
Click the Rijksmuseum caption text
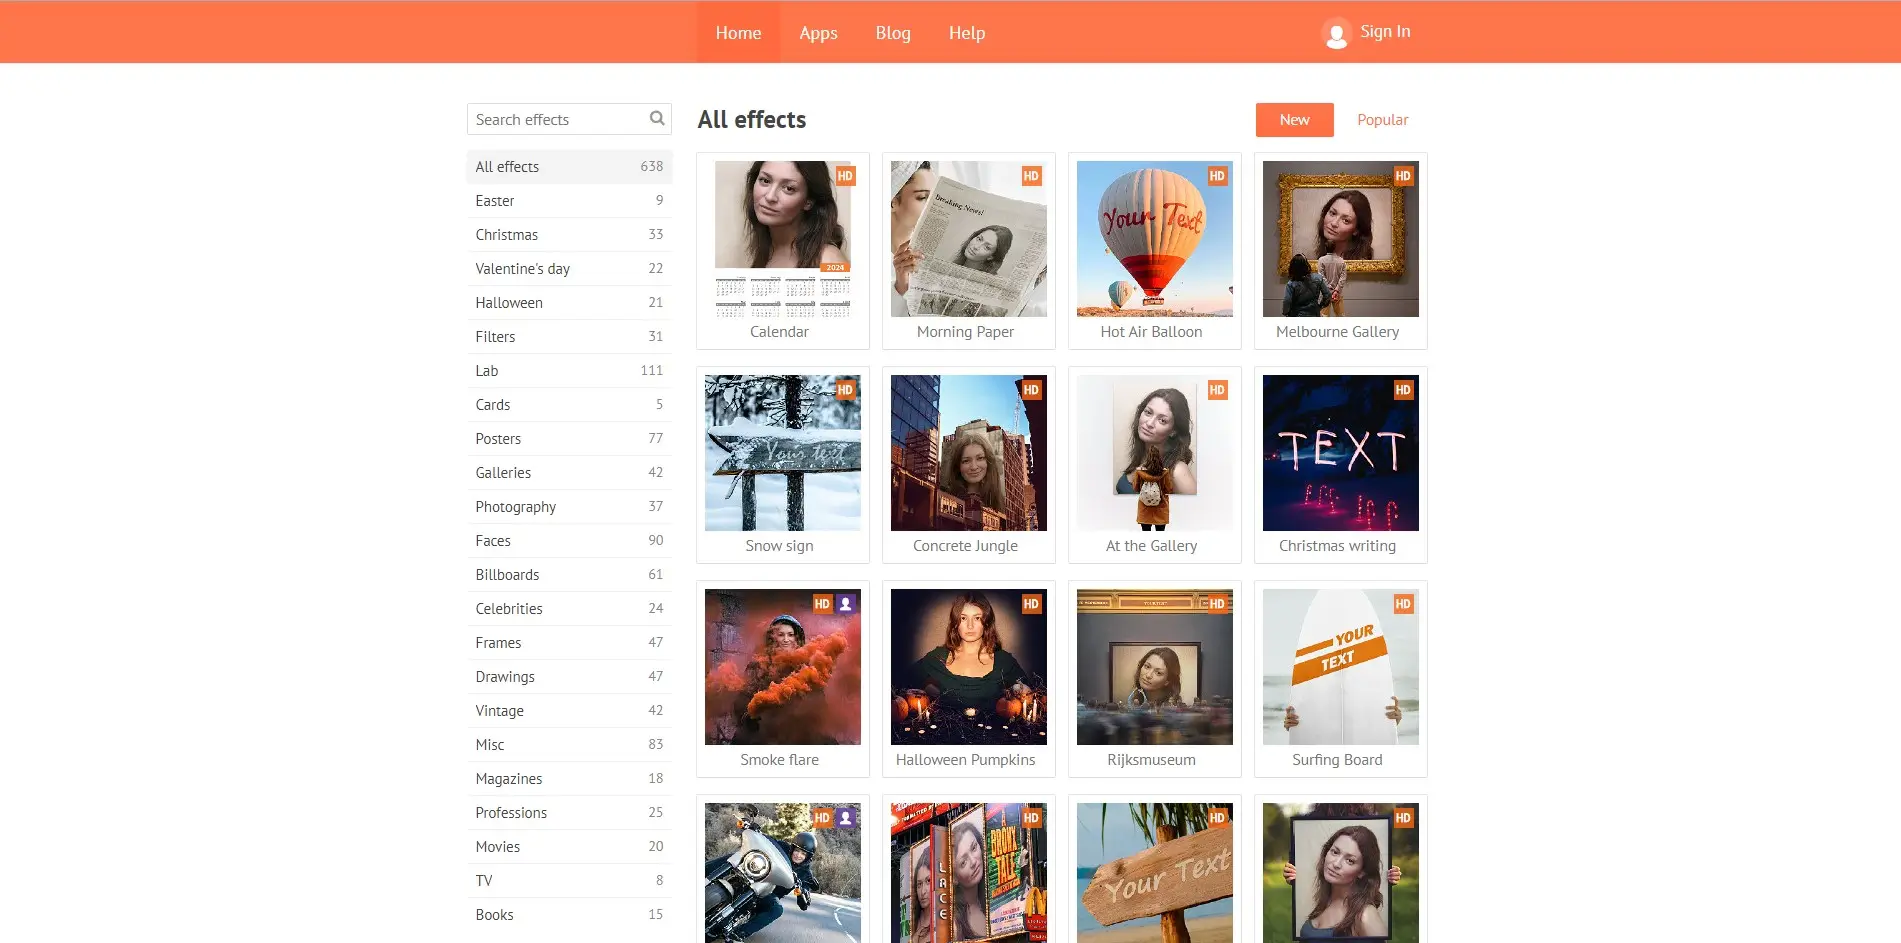click(1151, 760)
